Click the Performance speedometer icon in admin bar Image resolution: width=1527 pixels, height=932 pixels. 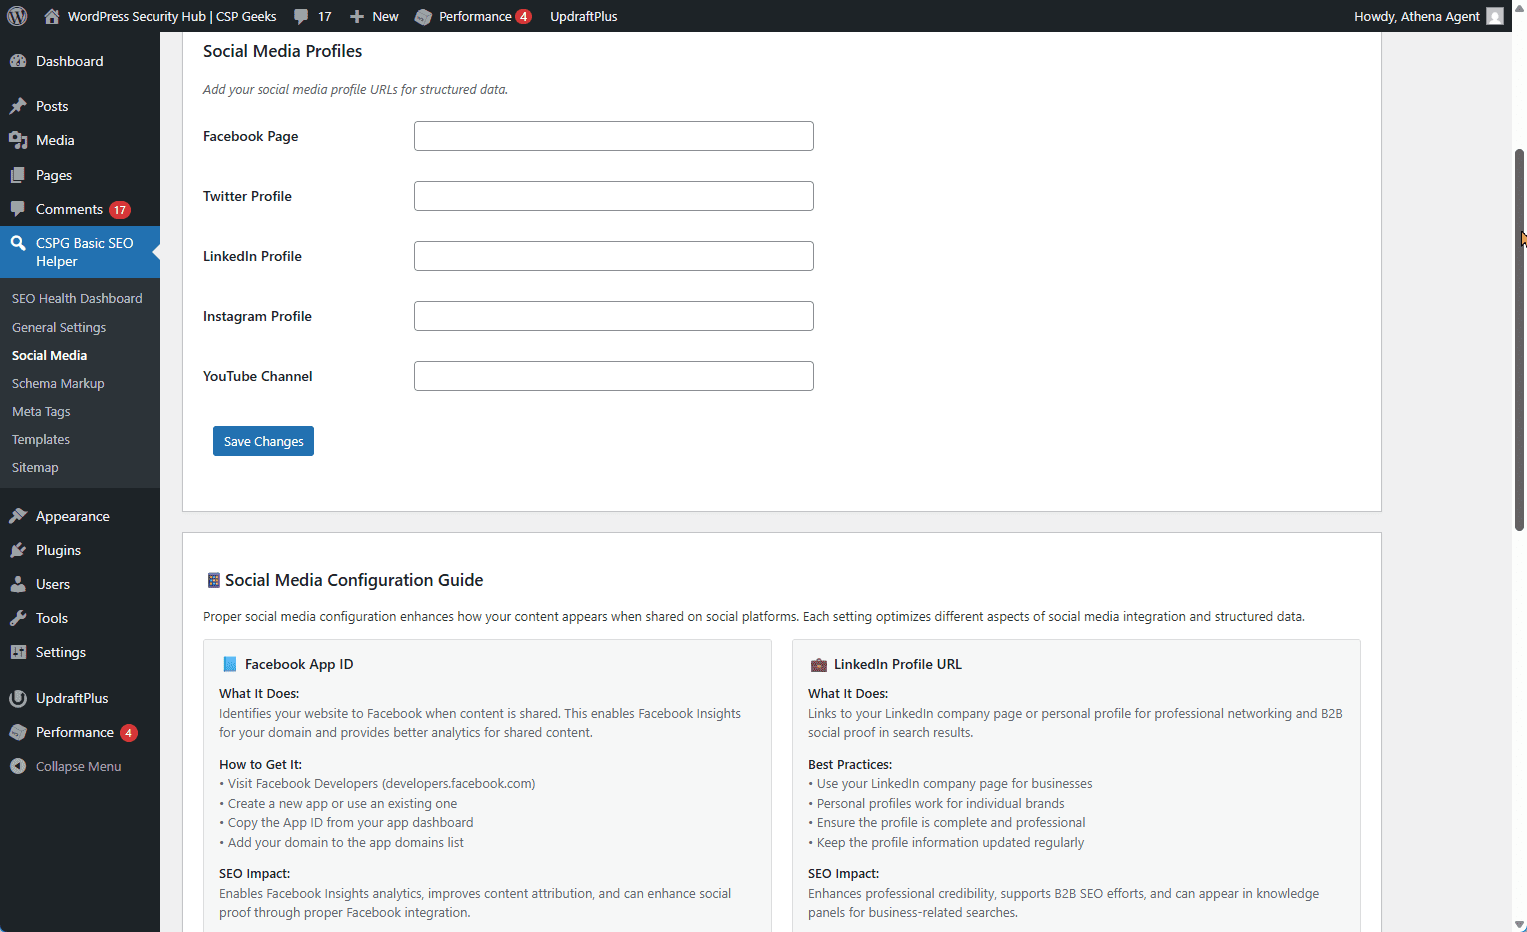[x=422, y=15]
